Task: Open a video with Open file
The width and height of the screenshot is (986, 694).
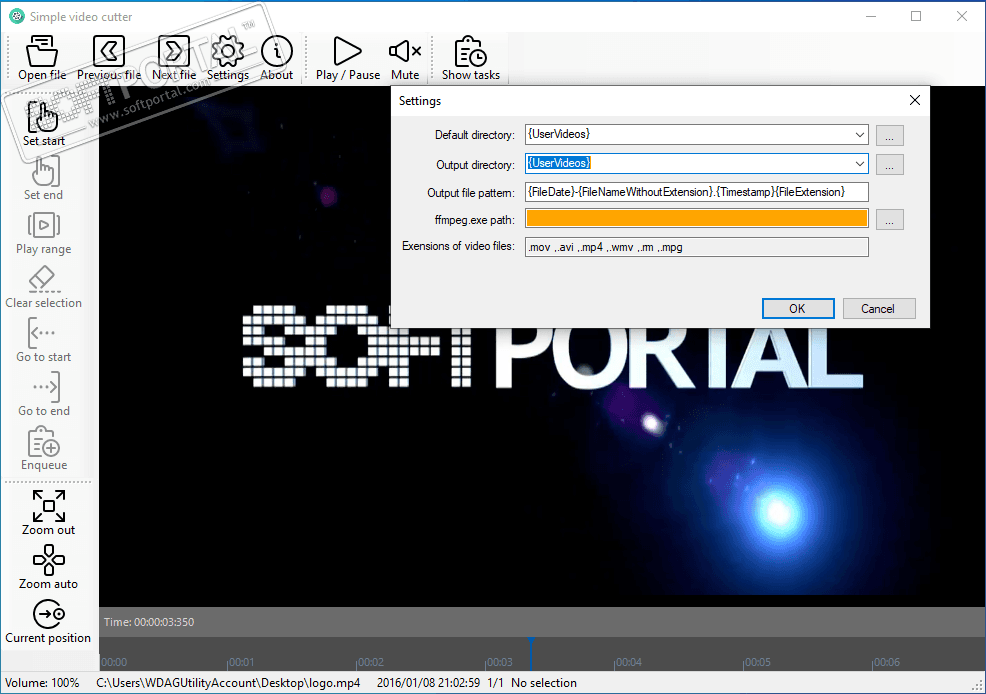Action: [42, 58]
